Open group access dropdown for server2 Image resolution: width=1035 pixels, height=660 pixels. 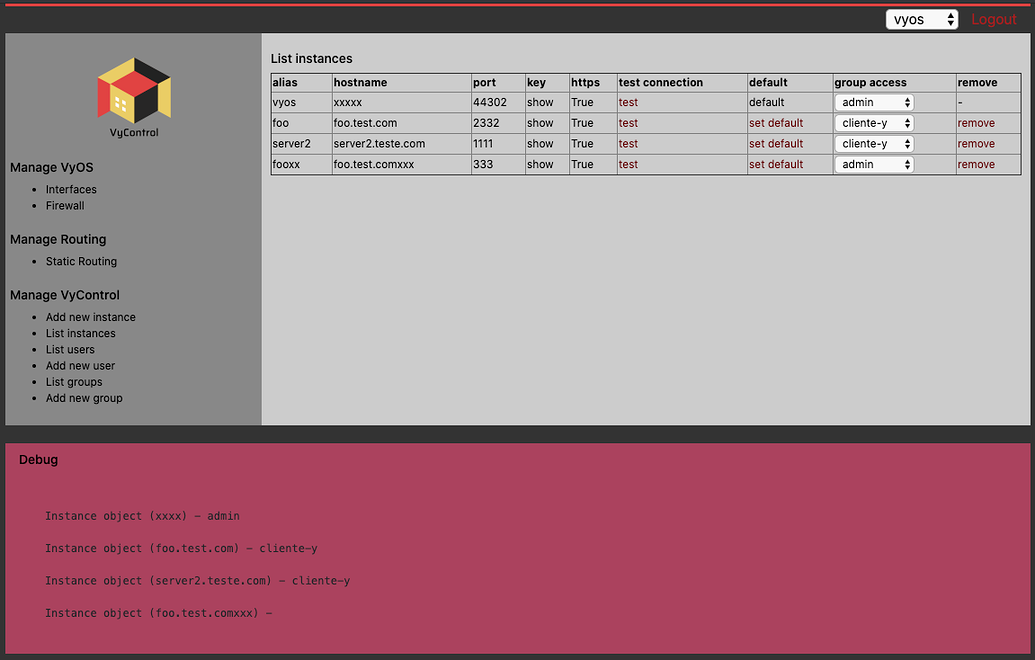(x=873, y=143)
